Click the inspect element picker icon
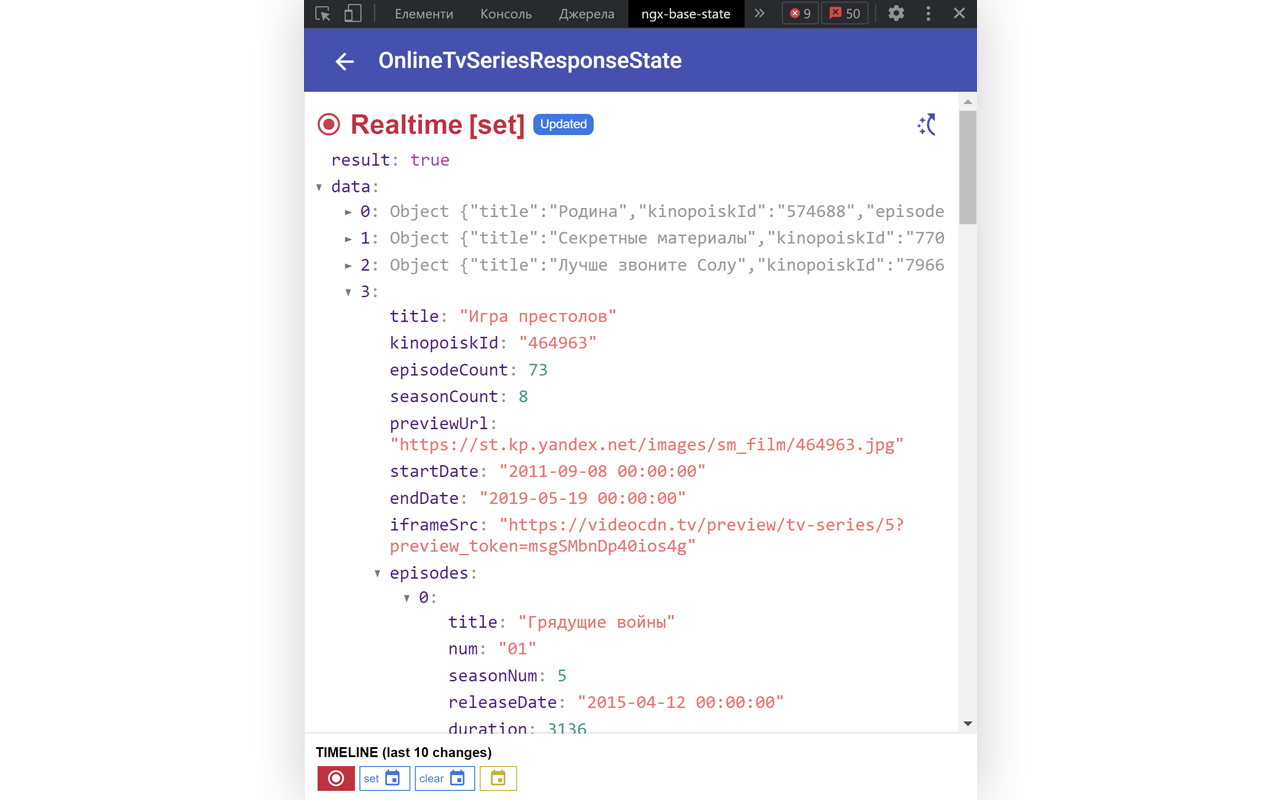The width and height of the screenshot is (1280, 800). [323, 14]
